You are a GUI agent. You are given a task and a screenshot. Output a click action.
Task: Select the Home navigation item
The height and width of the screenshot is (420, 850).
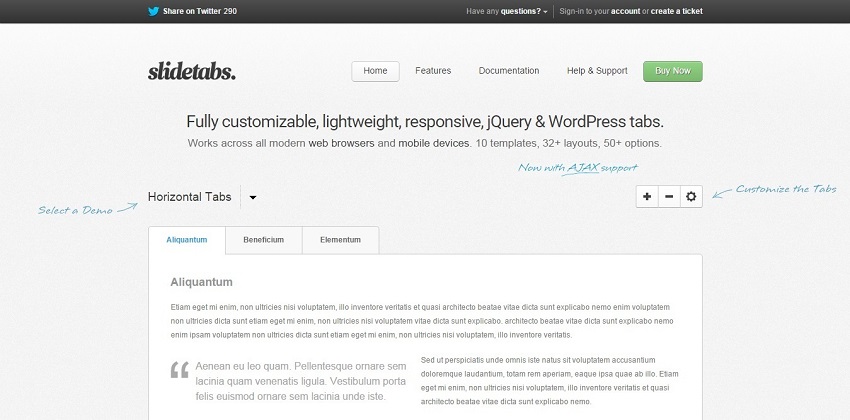[375, 71]
